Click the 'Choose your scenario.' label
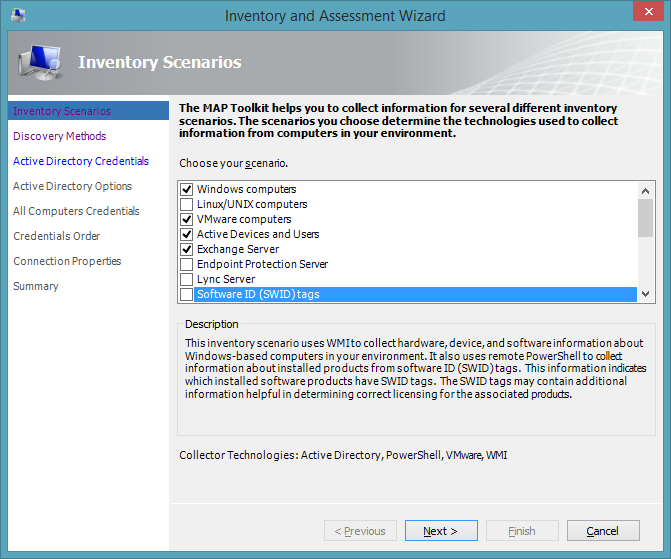Image resolution: width=671 pixels, height=559 pixels. [x=233, y=163]
